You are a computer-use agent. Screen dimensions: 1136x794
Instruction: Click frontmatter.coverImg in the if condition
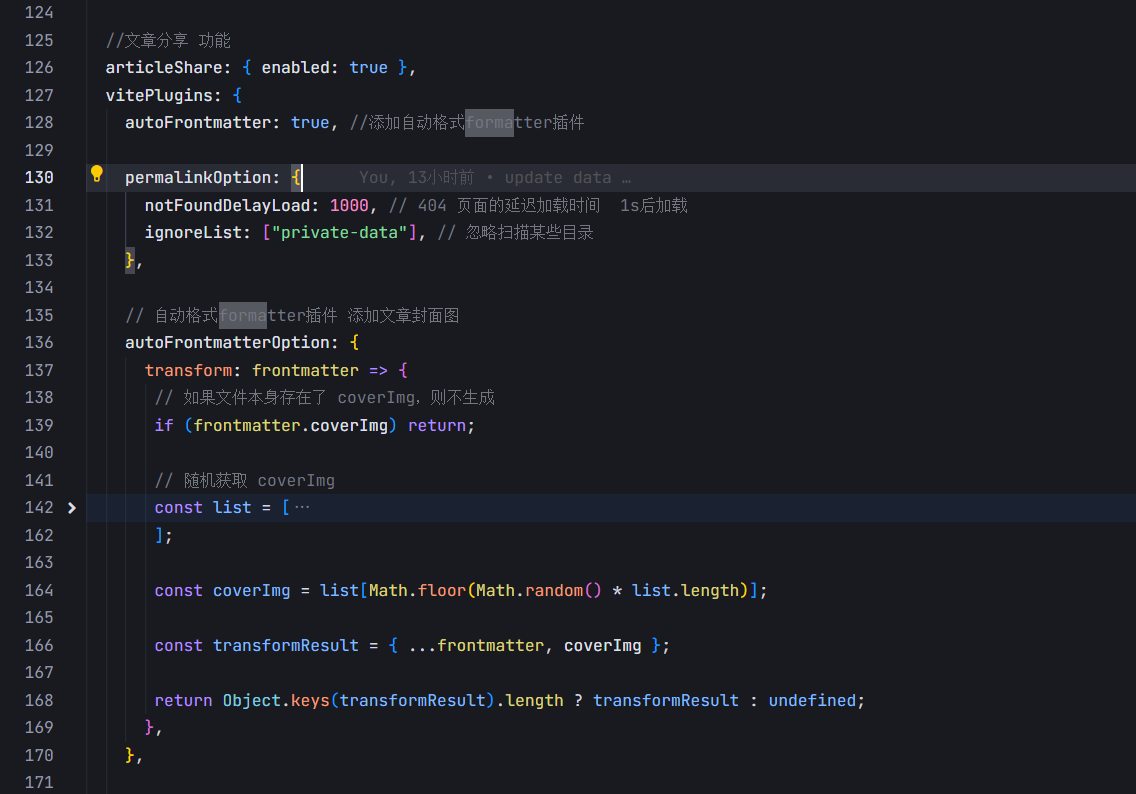coord(291,425)
